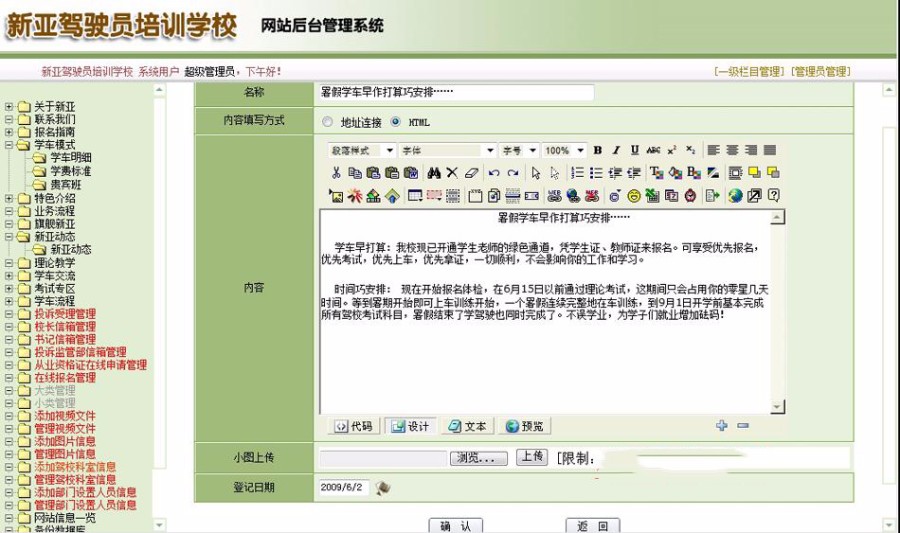This screenshot has width=900, height=533.
Task: Apply subscript formatting
Action: [690, 150]
